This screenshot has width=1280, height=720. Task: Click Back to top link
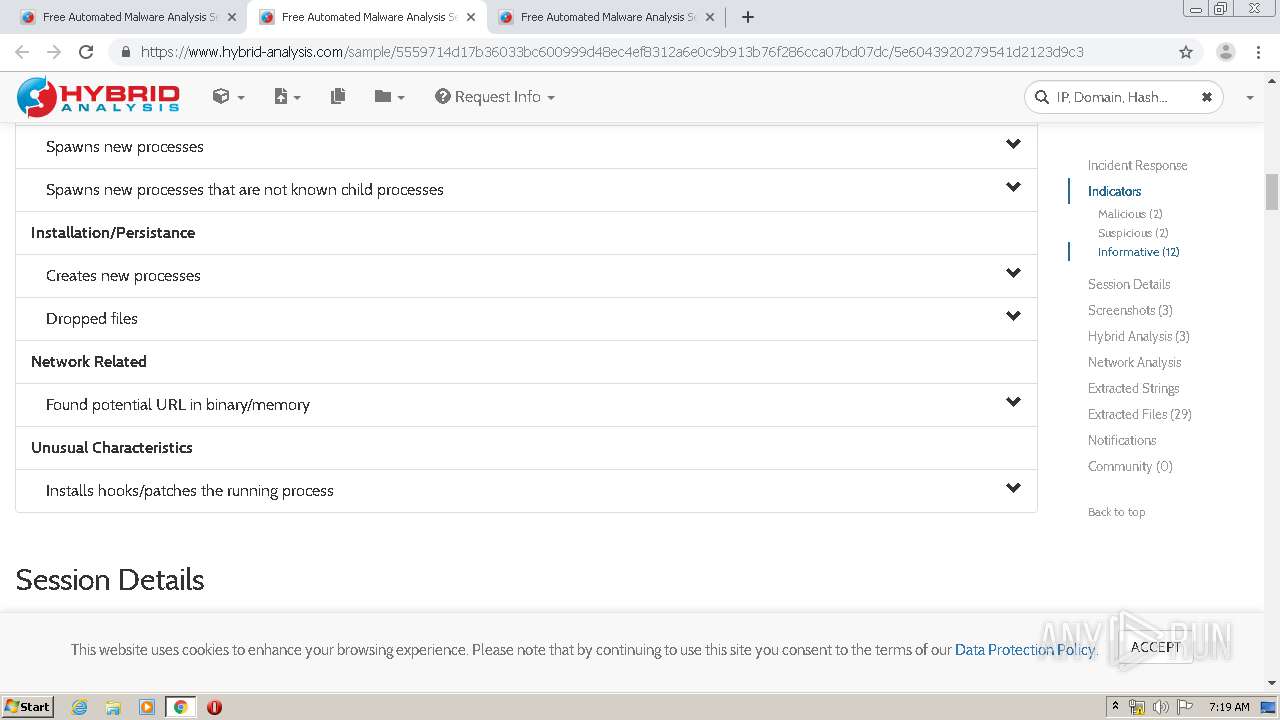pos(1116,512)
